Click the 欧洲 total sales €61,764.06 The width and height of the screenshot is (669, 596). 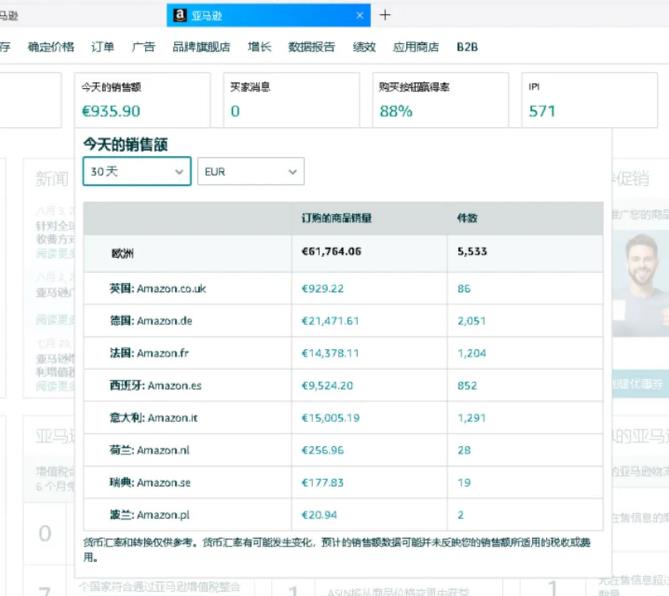pyautogui.click(x=332, y=252)
